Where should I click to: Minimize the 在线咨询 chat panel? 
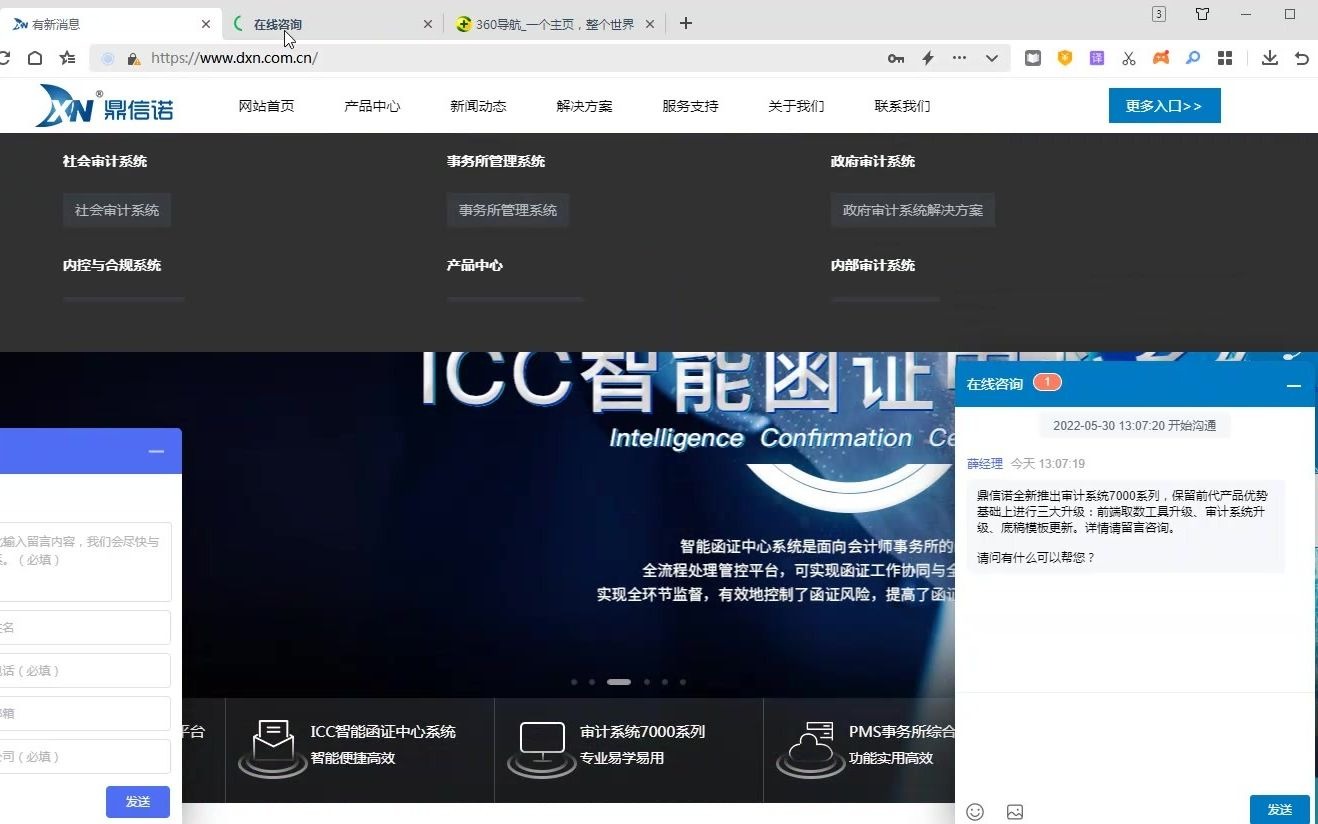click(1293, 385)
